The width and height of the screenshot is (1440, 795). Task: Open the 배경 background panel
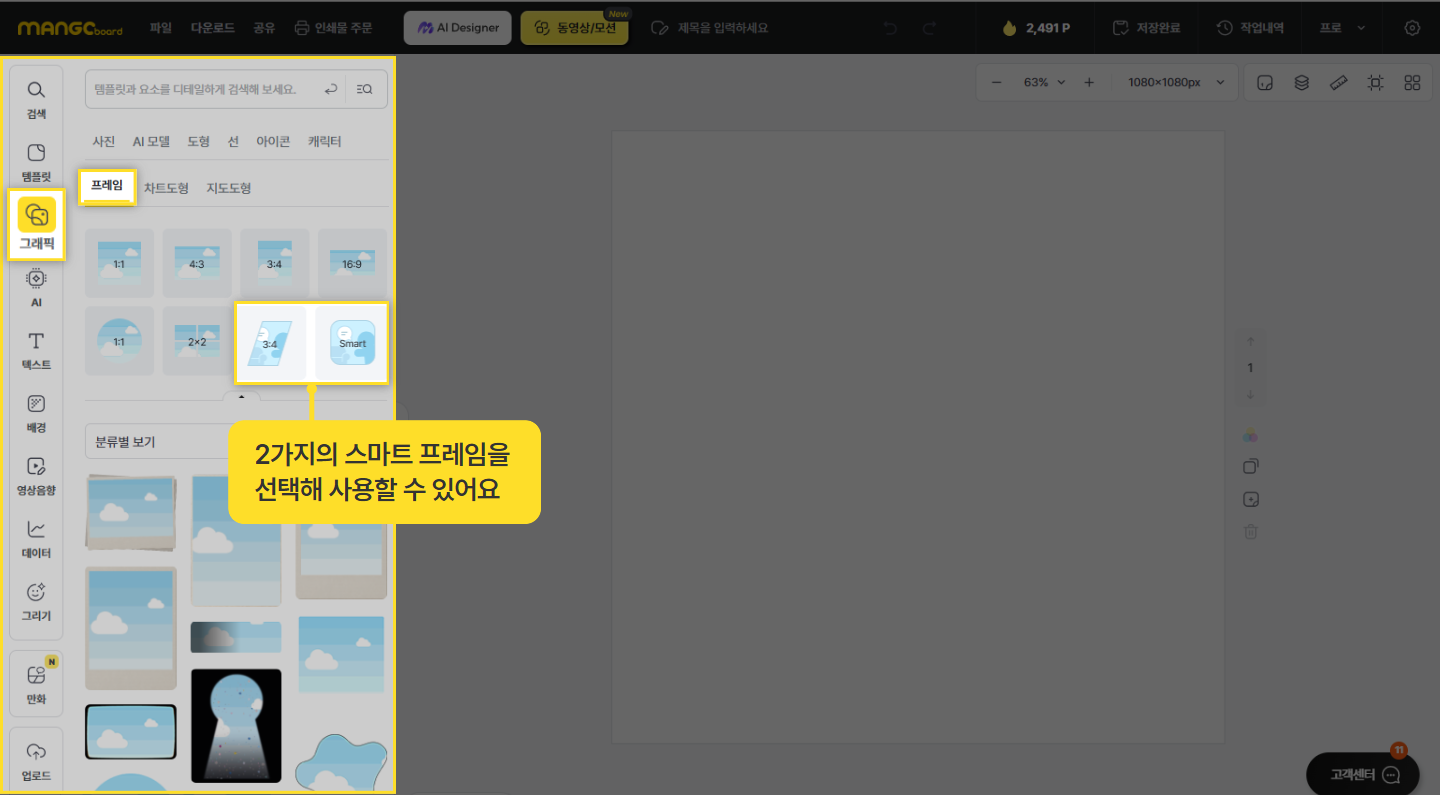(x=36, y=414)
